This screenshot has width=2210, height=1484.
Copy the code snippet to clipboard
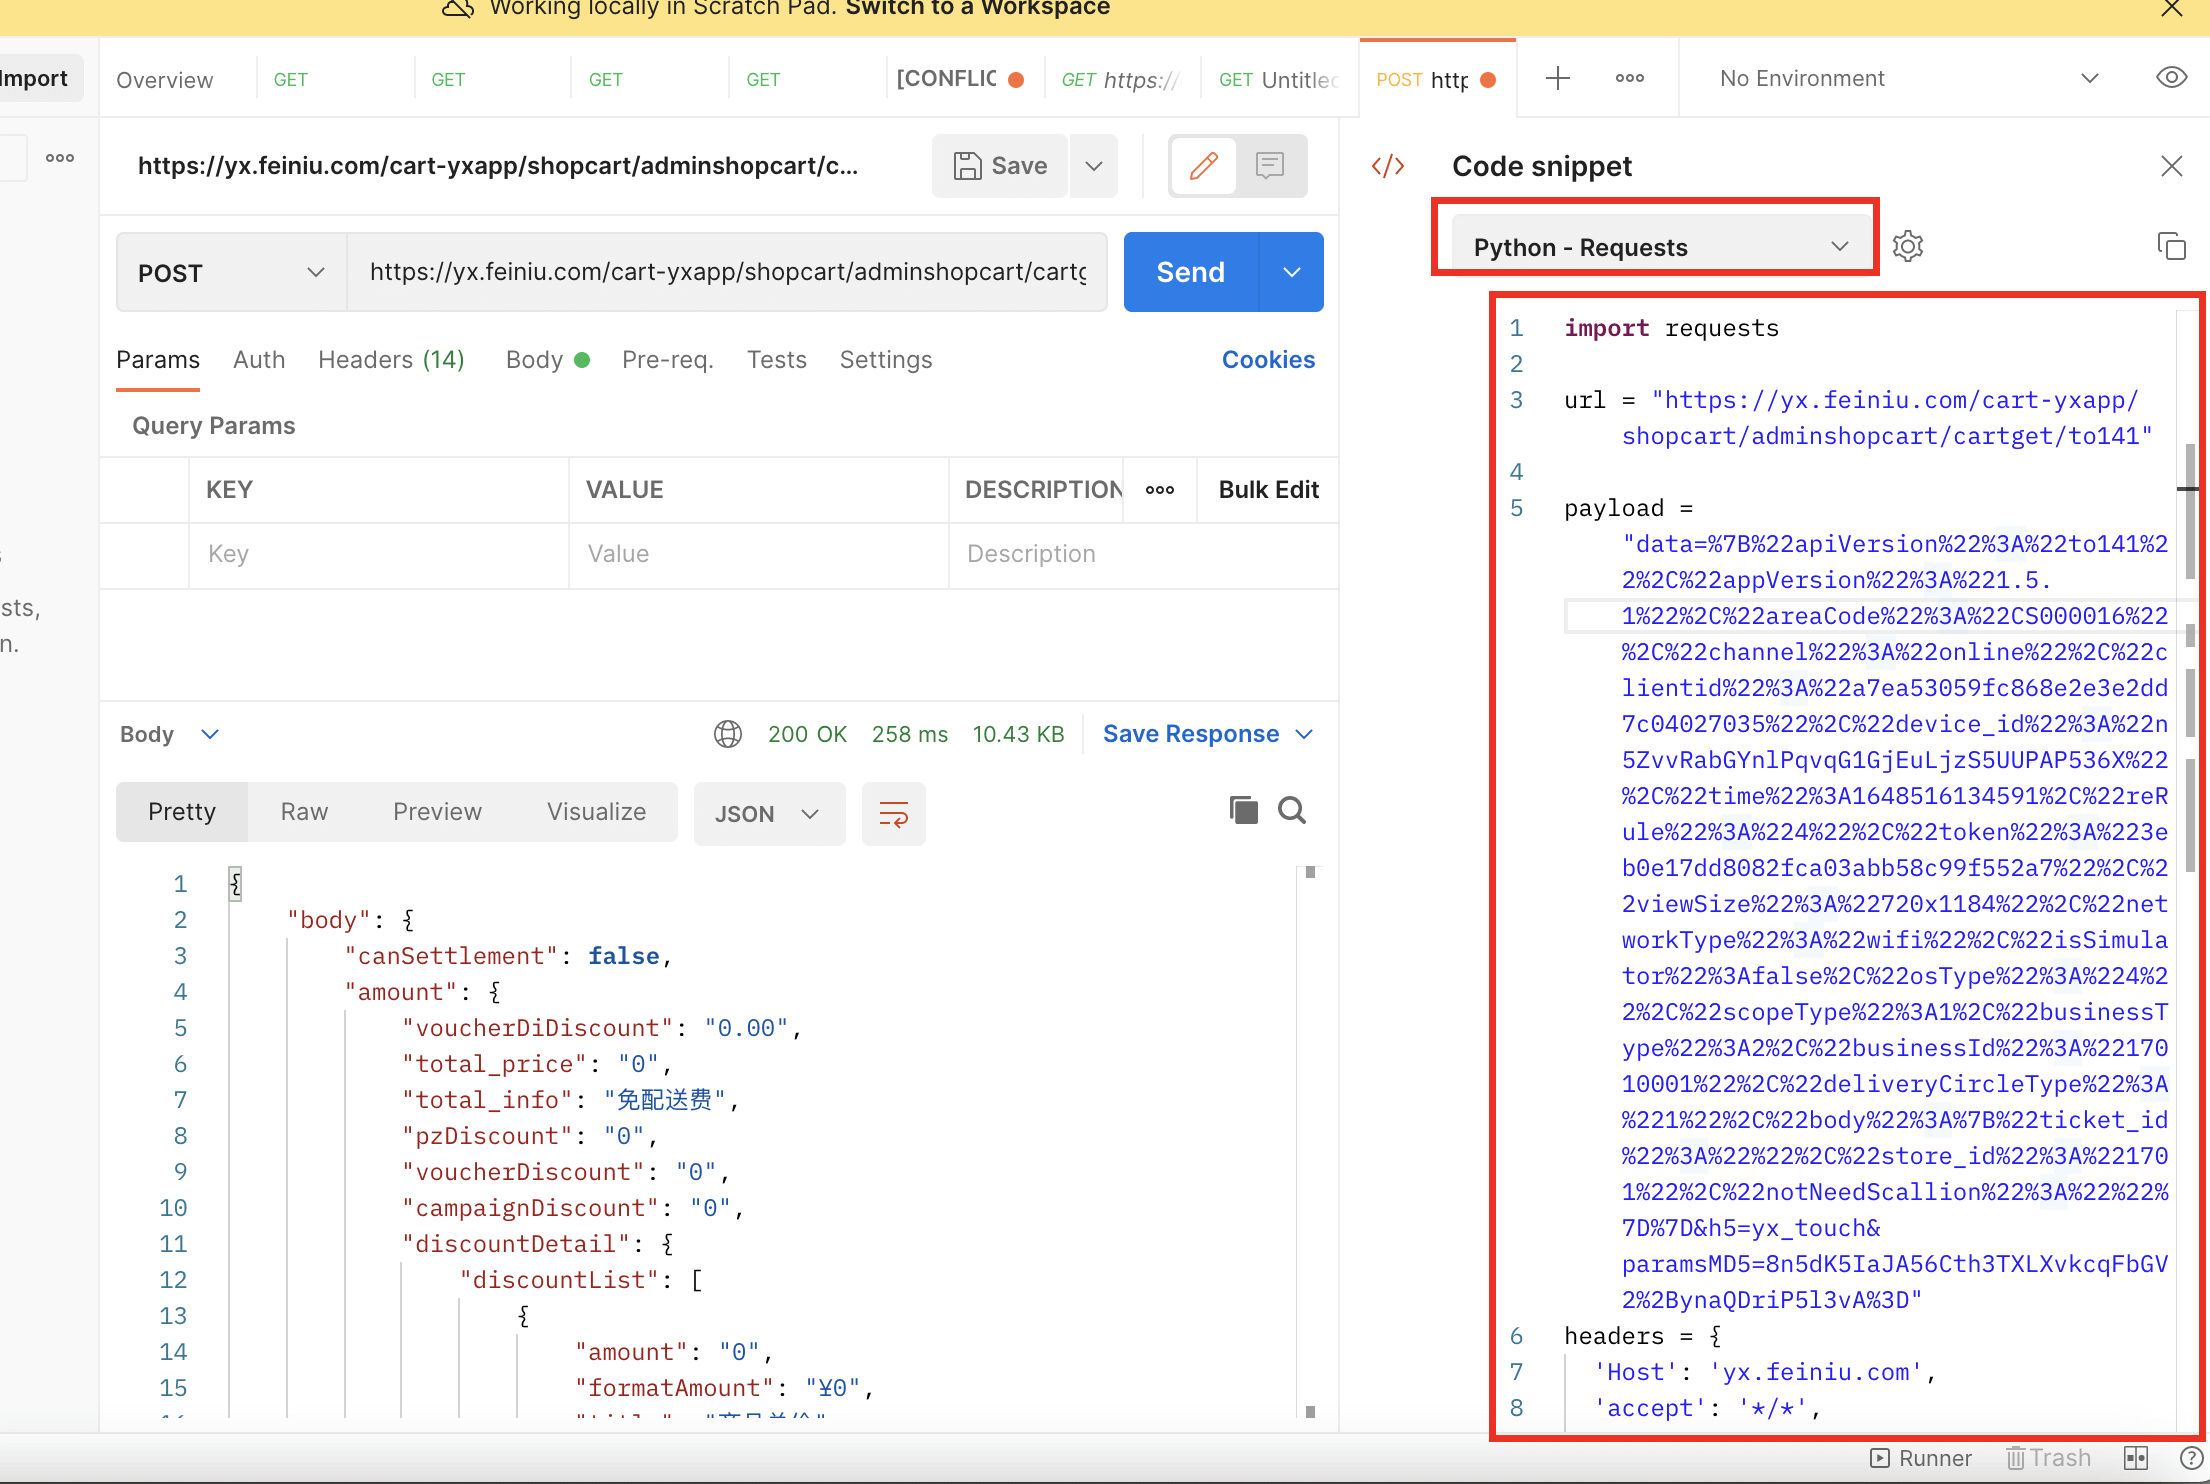[x=2171, y=246]
